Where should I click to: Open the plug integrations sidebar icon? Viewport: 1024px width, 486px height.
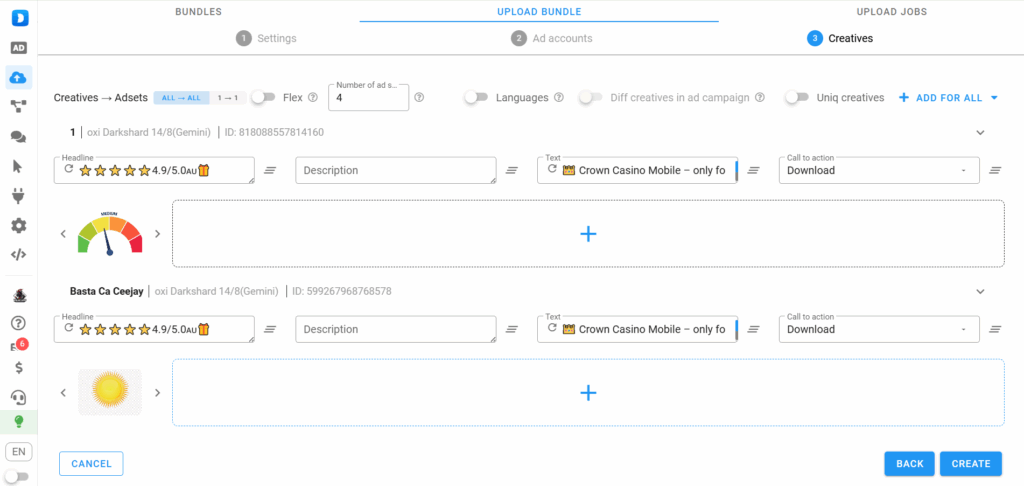point(18,195)
